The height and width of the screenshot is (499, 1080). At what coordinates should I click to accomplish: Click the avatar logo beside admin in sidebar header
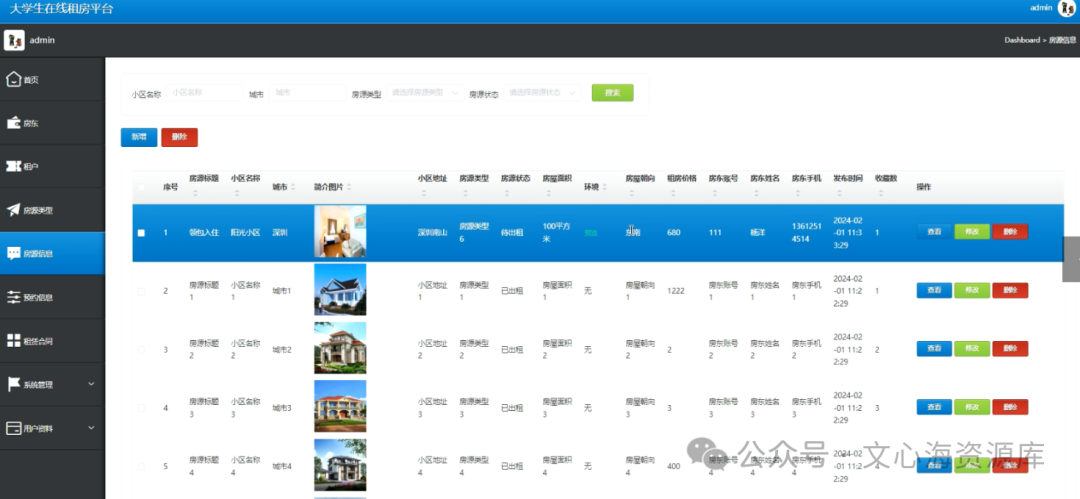14,40
